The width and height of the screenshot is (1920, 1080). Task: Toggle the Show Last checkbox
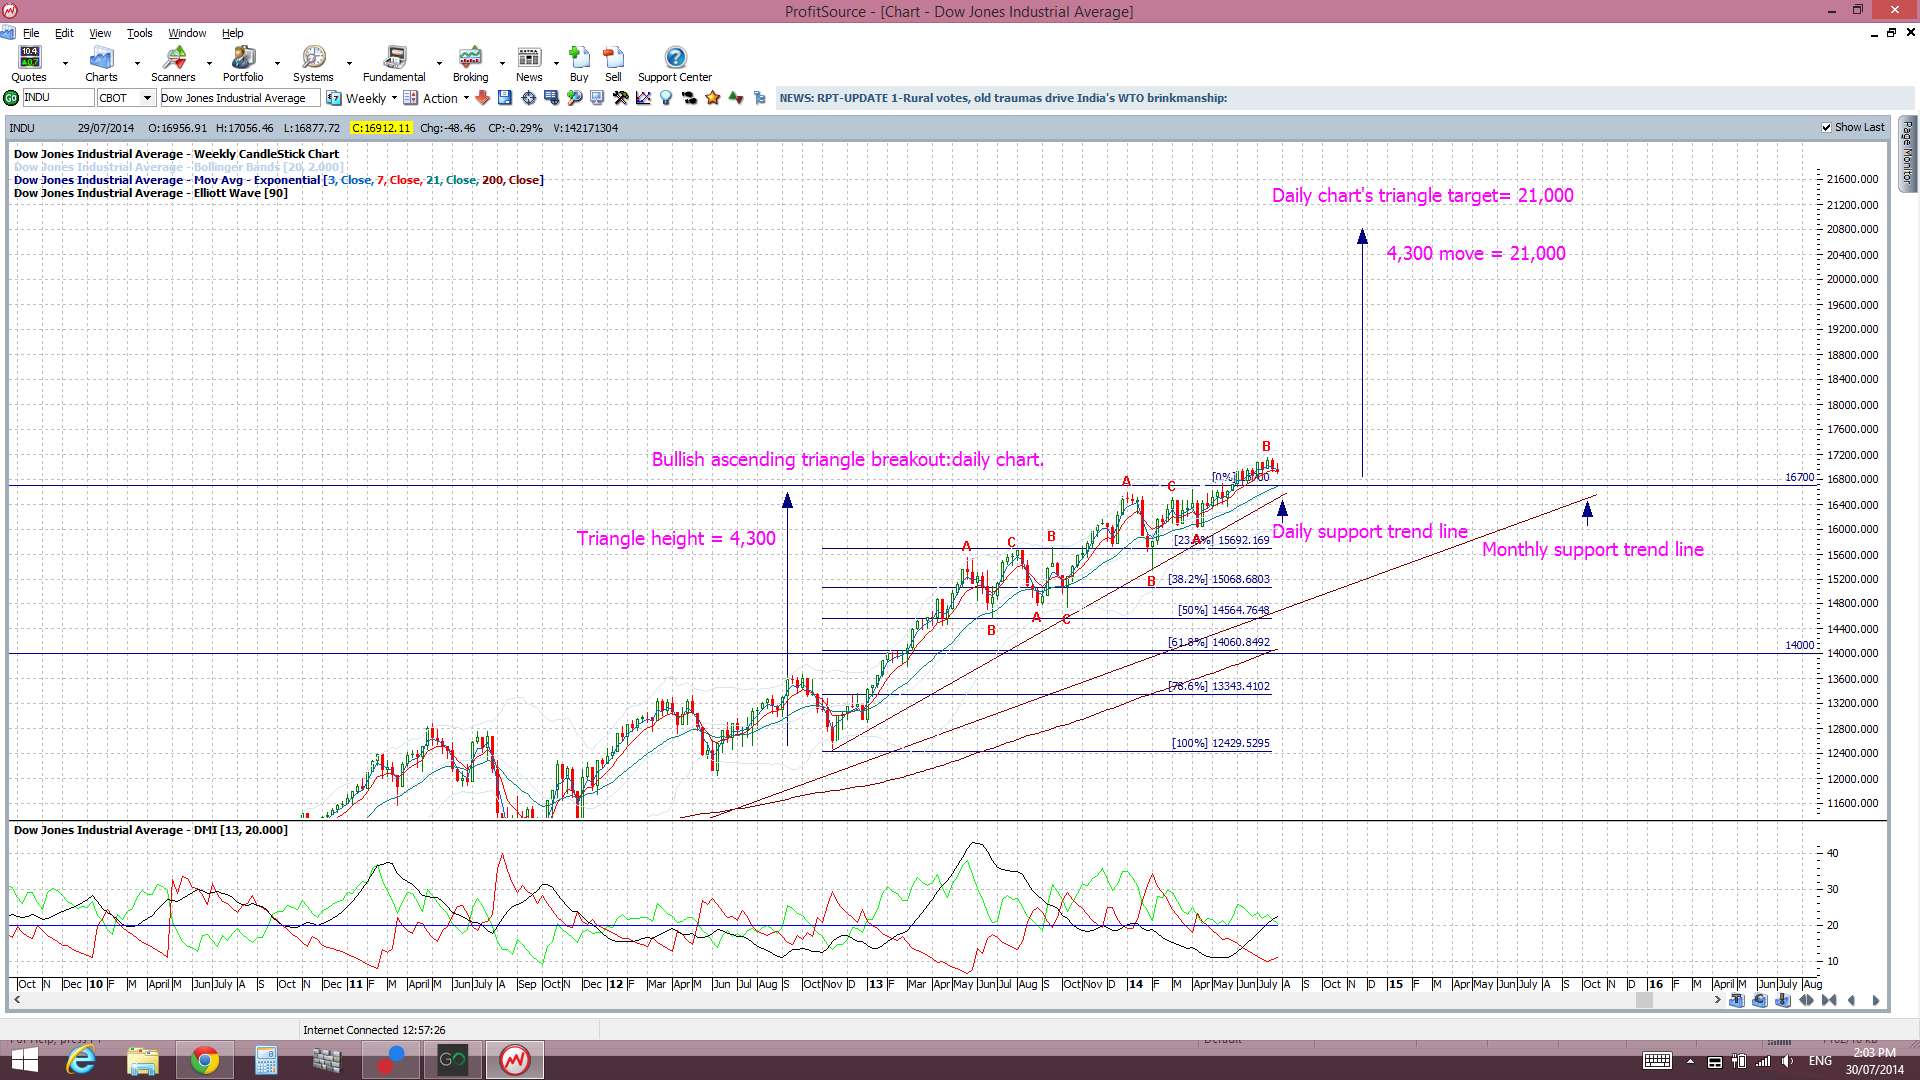(x=1826, y=127)
